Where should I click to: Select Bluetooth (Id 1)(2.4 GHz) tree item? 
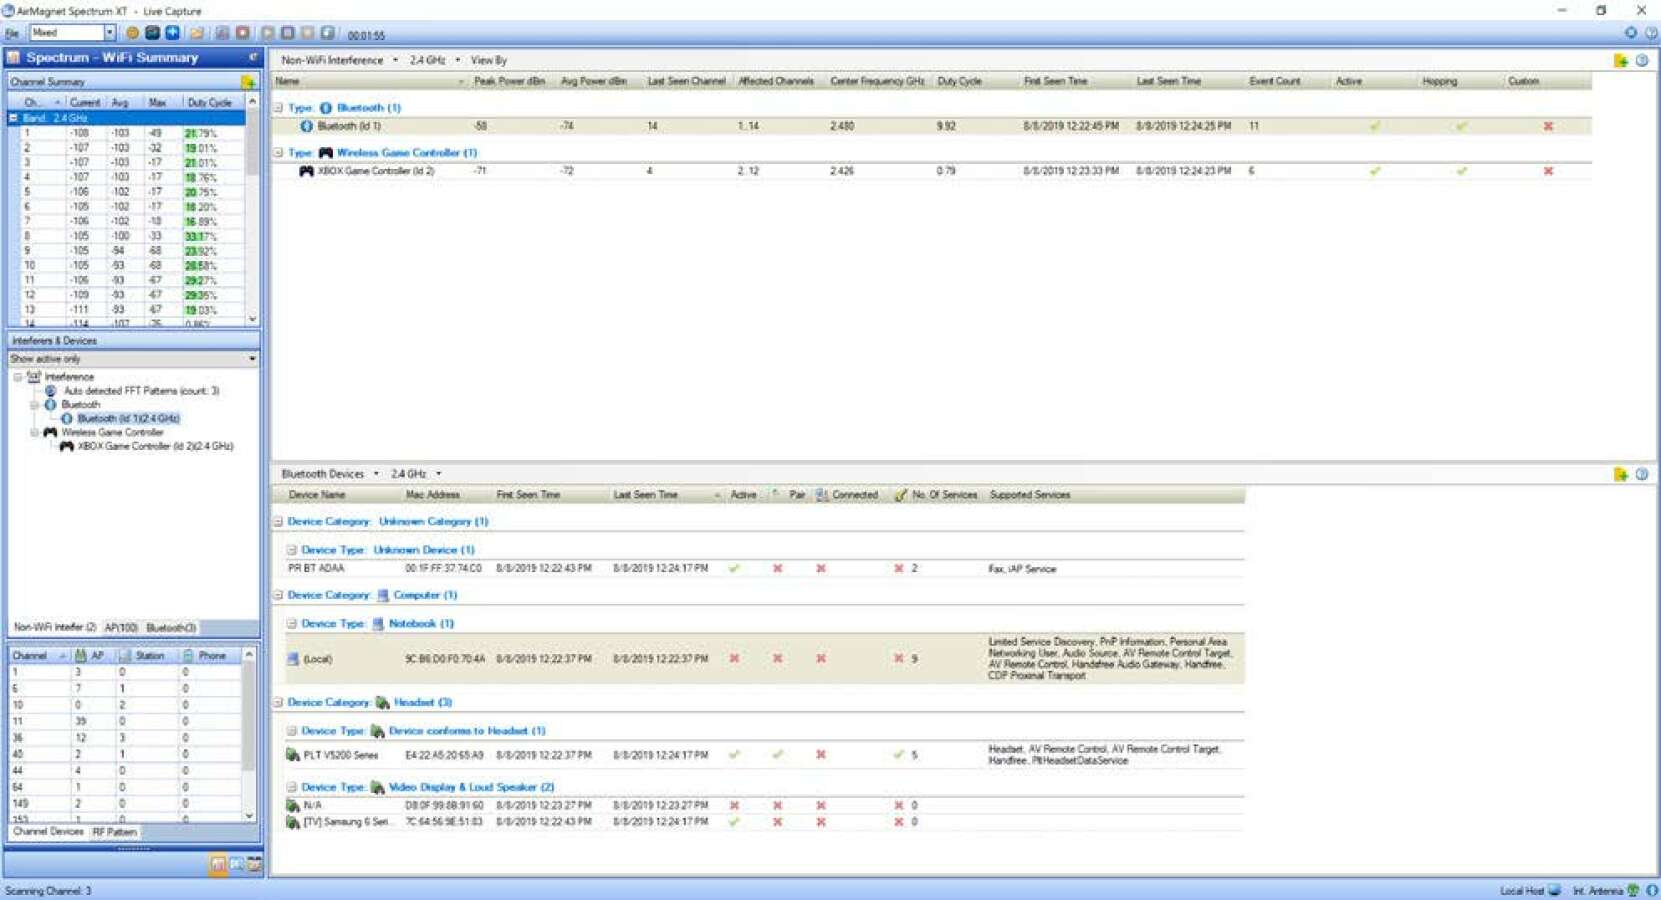128,419
